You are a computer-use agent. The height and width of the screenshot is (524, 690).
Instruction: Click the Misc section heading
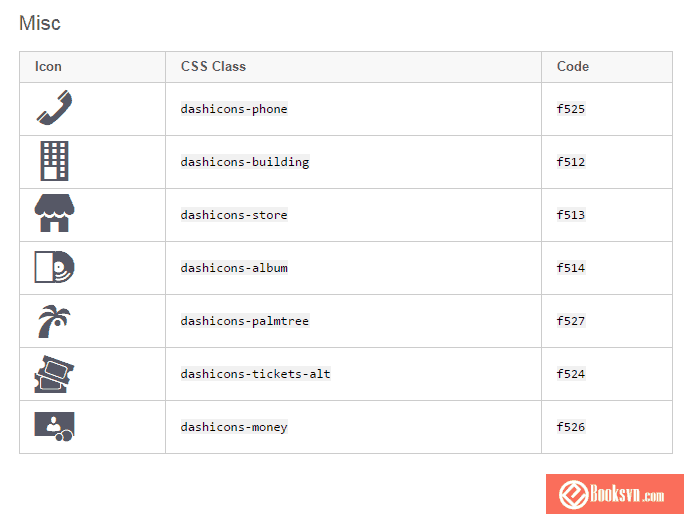pyautogui.click(x=40, y=23)
